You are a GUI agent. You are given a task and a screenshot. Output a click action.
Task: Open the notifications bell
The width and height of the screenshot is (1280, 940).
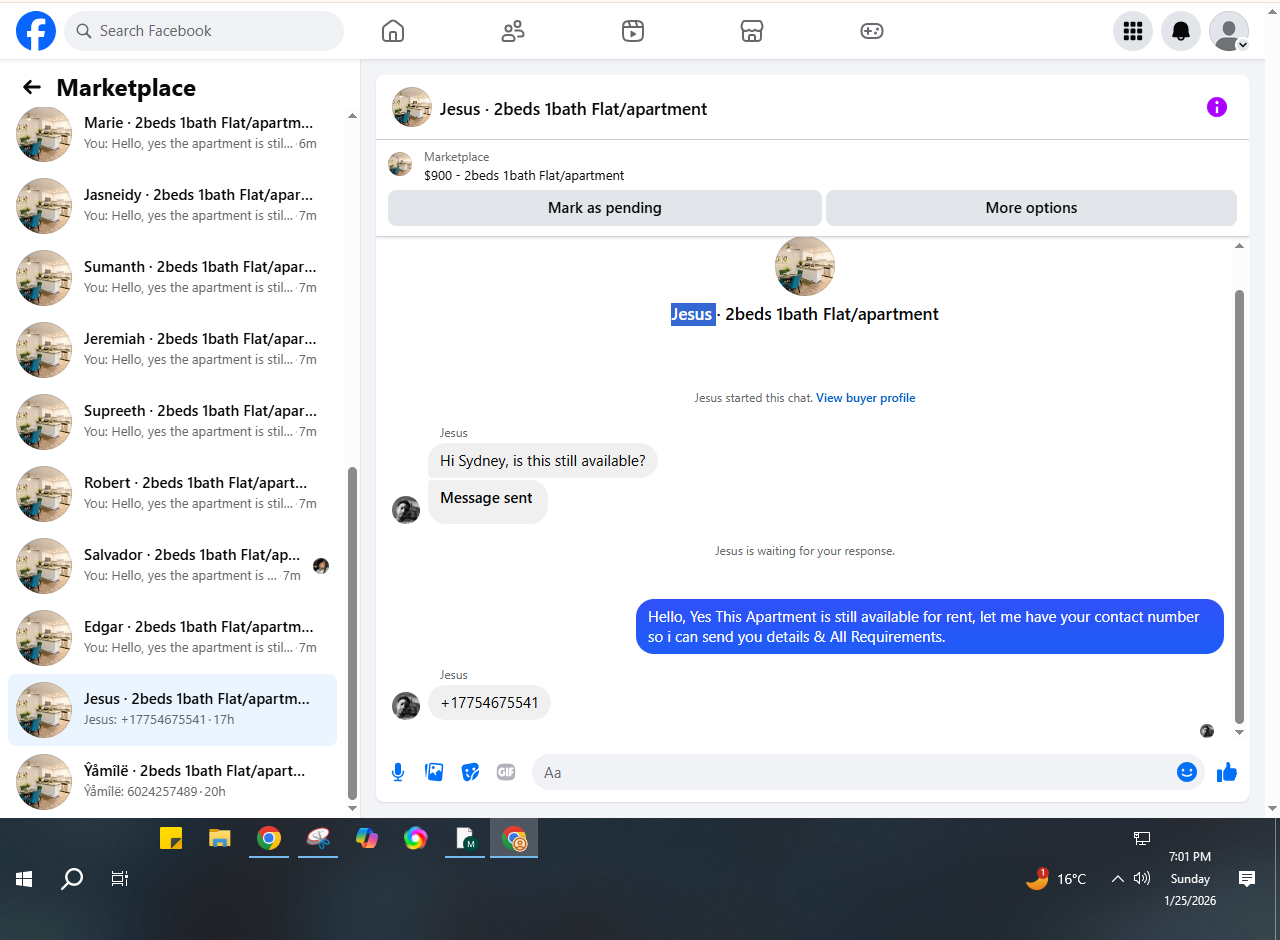pos(1181,31)
